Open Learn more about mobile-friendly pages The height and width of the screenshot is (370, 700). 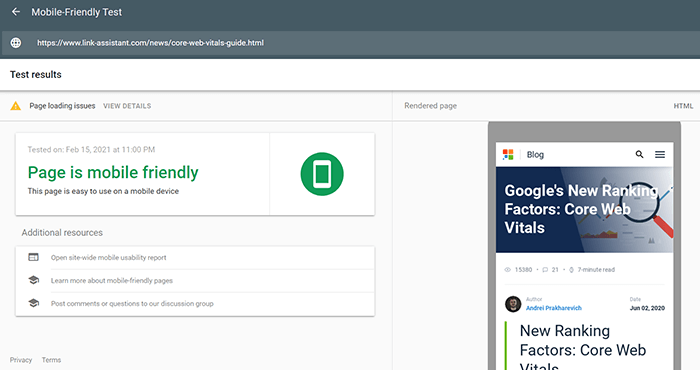[112, 281]
